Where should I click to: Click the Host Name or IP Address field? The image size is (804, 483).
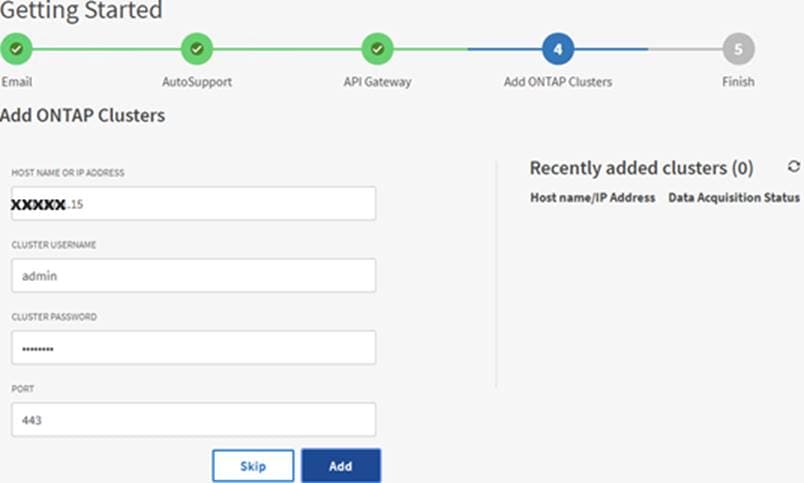194,204
